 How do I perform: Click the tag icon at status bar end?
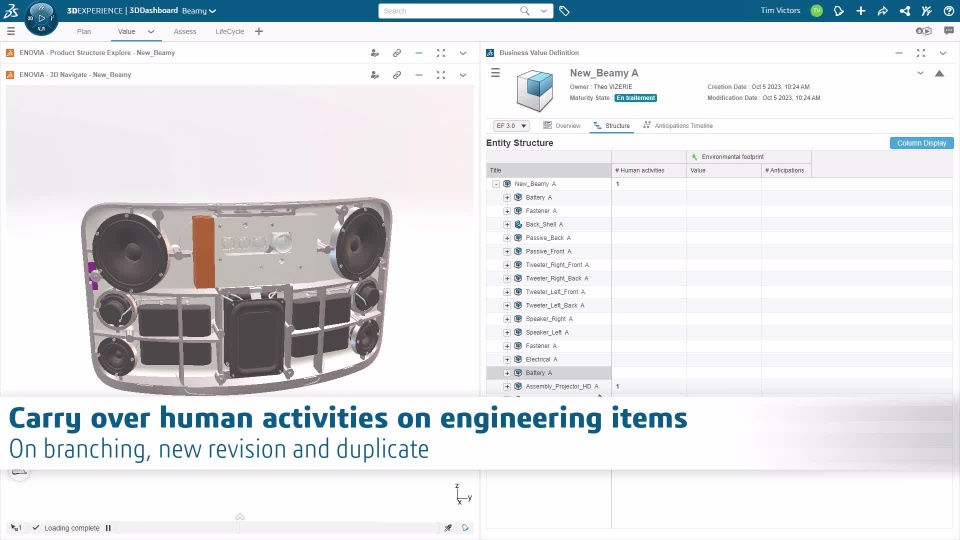(465, 528)
